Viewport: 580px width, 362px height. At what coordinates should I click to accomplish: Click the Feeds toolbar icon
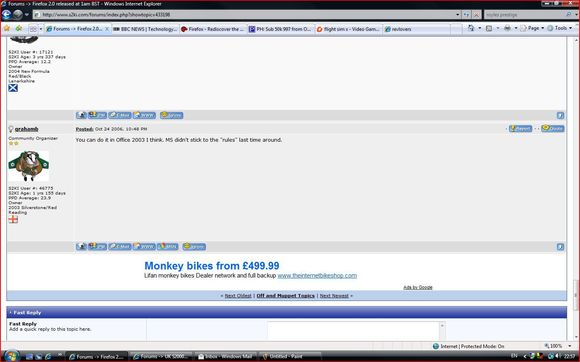pyautogui.click(x=489, y=28)
